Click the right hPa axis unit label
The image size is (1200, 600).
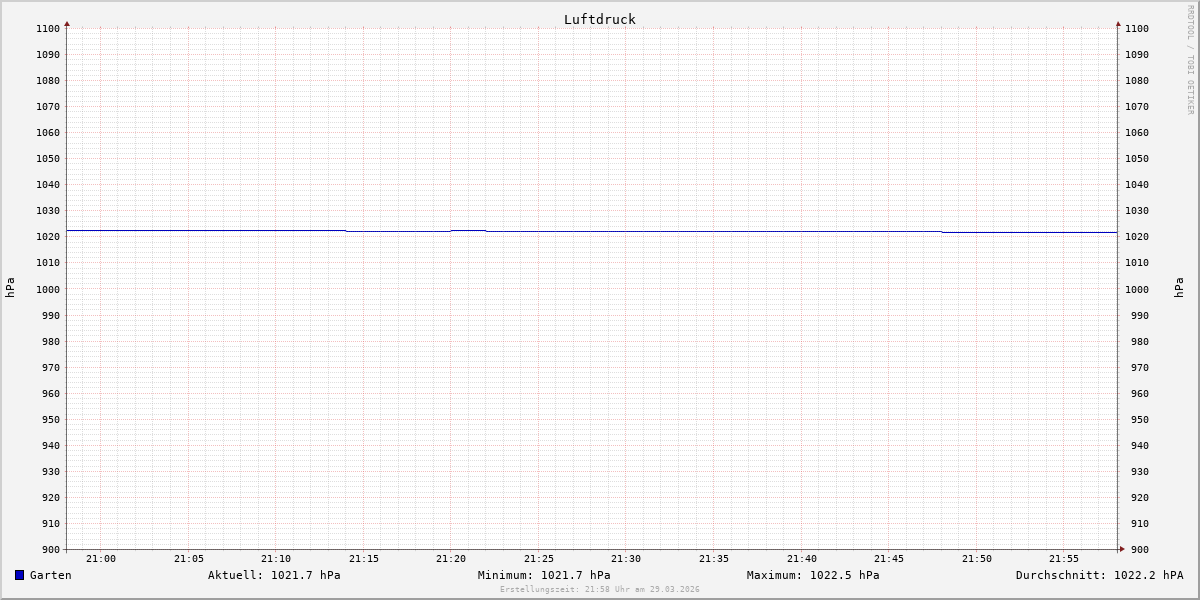point(1179,288)
